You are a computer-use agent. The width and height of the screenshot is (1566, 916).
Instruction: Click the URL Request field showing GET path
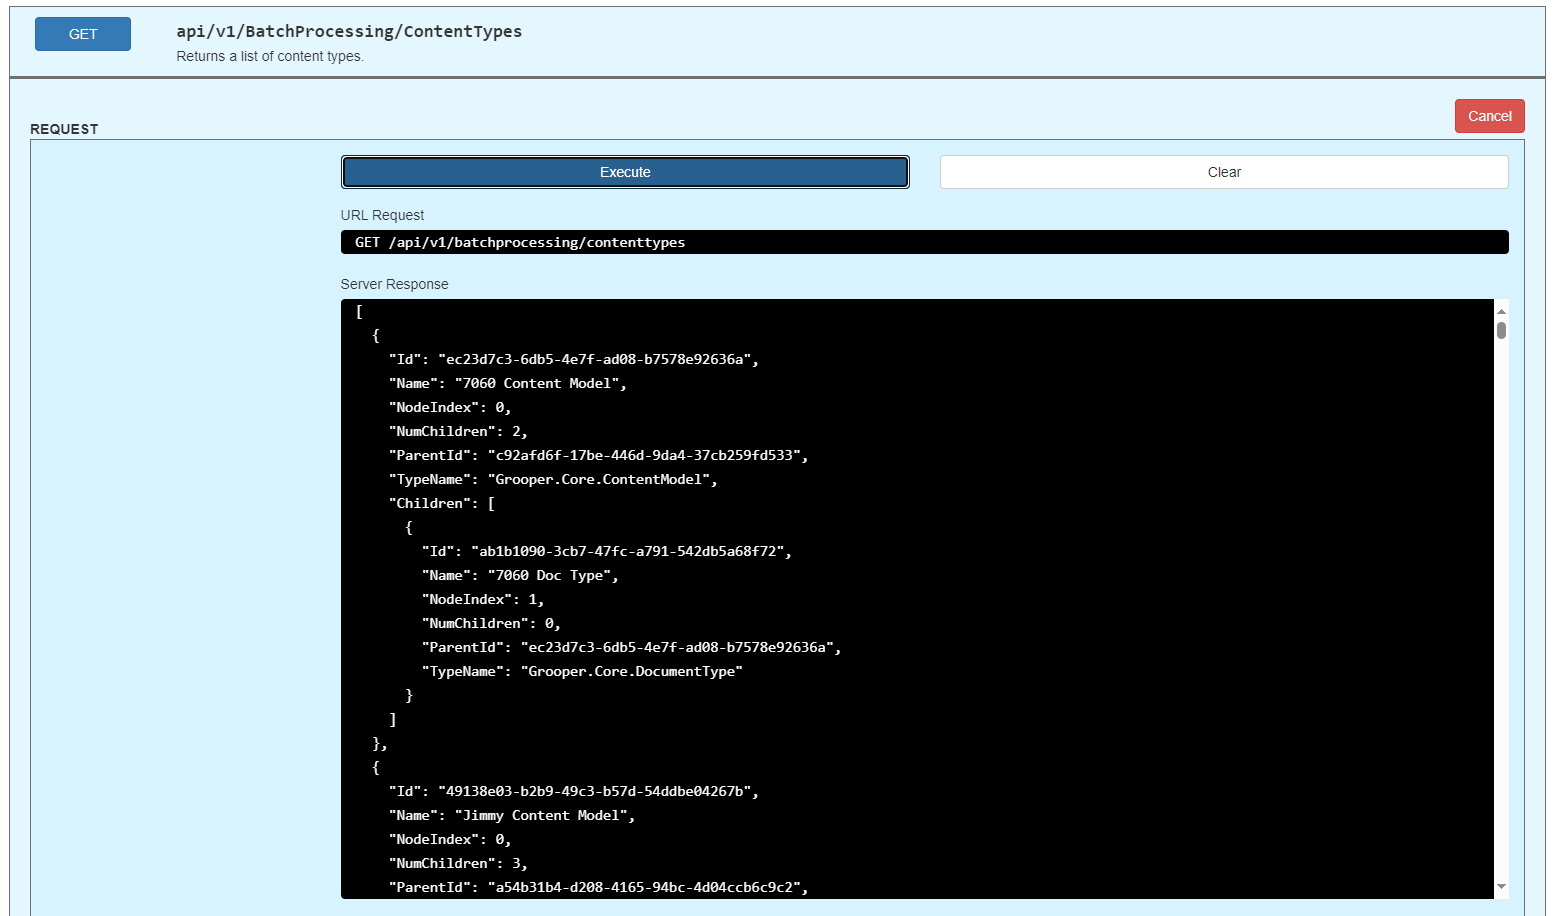pos(923,242)
